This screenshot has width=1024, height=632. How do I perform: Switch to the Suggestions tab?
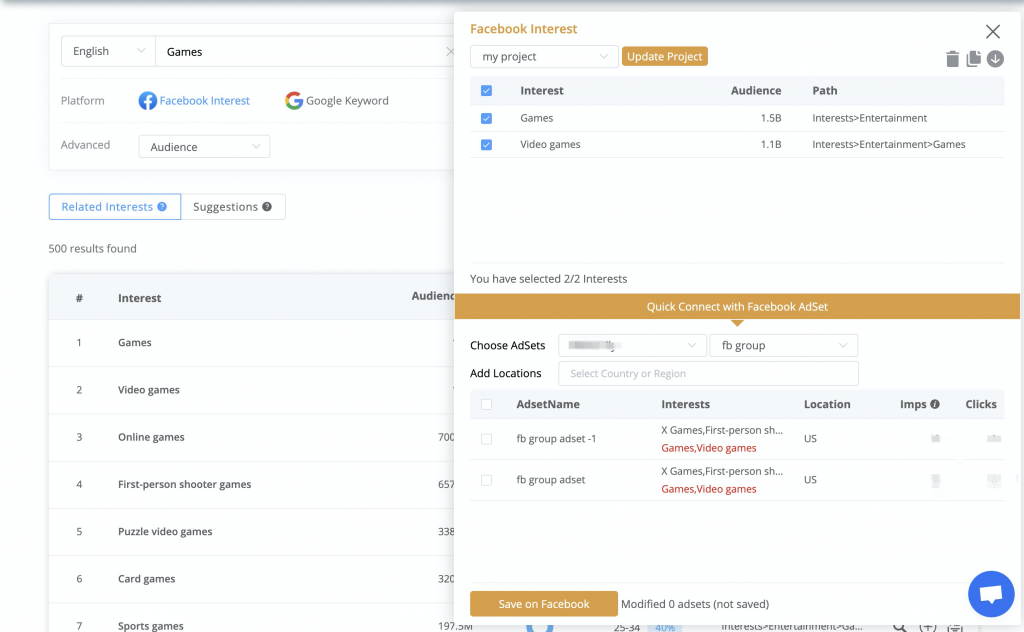tap(233, 207)
